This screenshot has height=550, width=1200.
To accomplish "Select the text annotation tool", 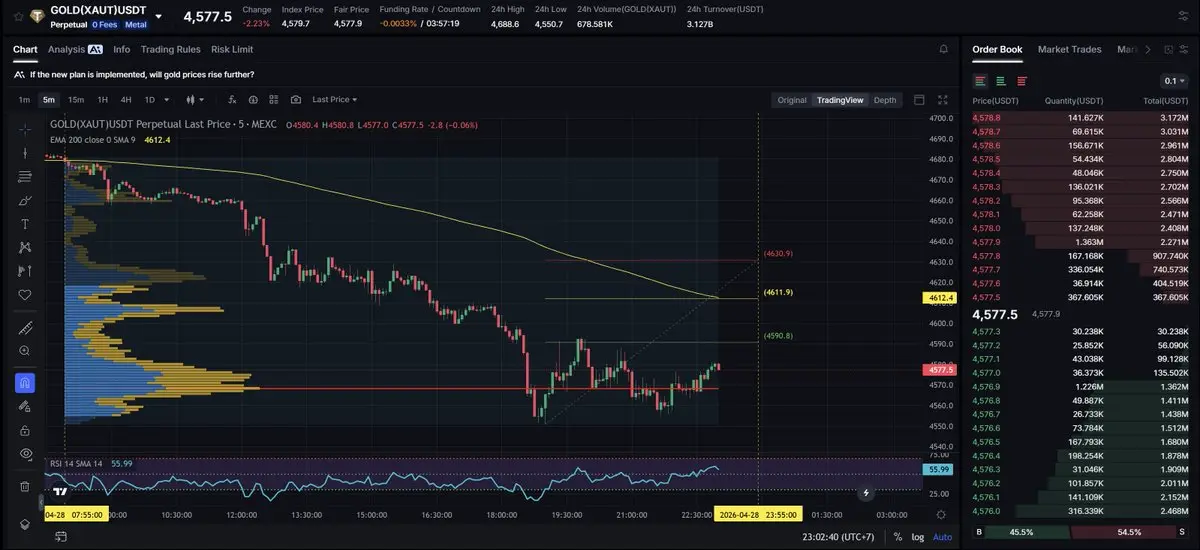I will pos(25,224).
